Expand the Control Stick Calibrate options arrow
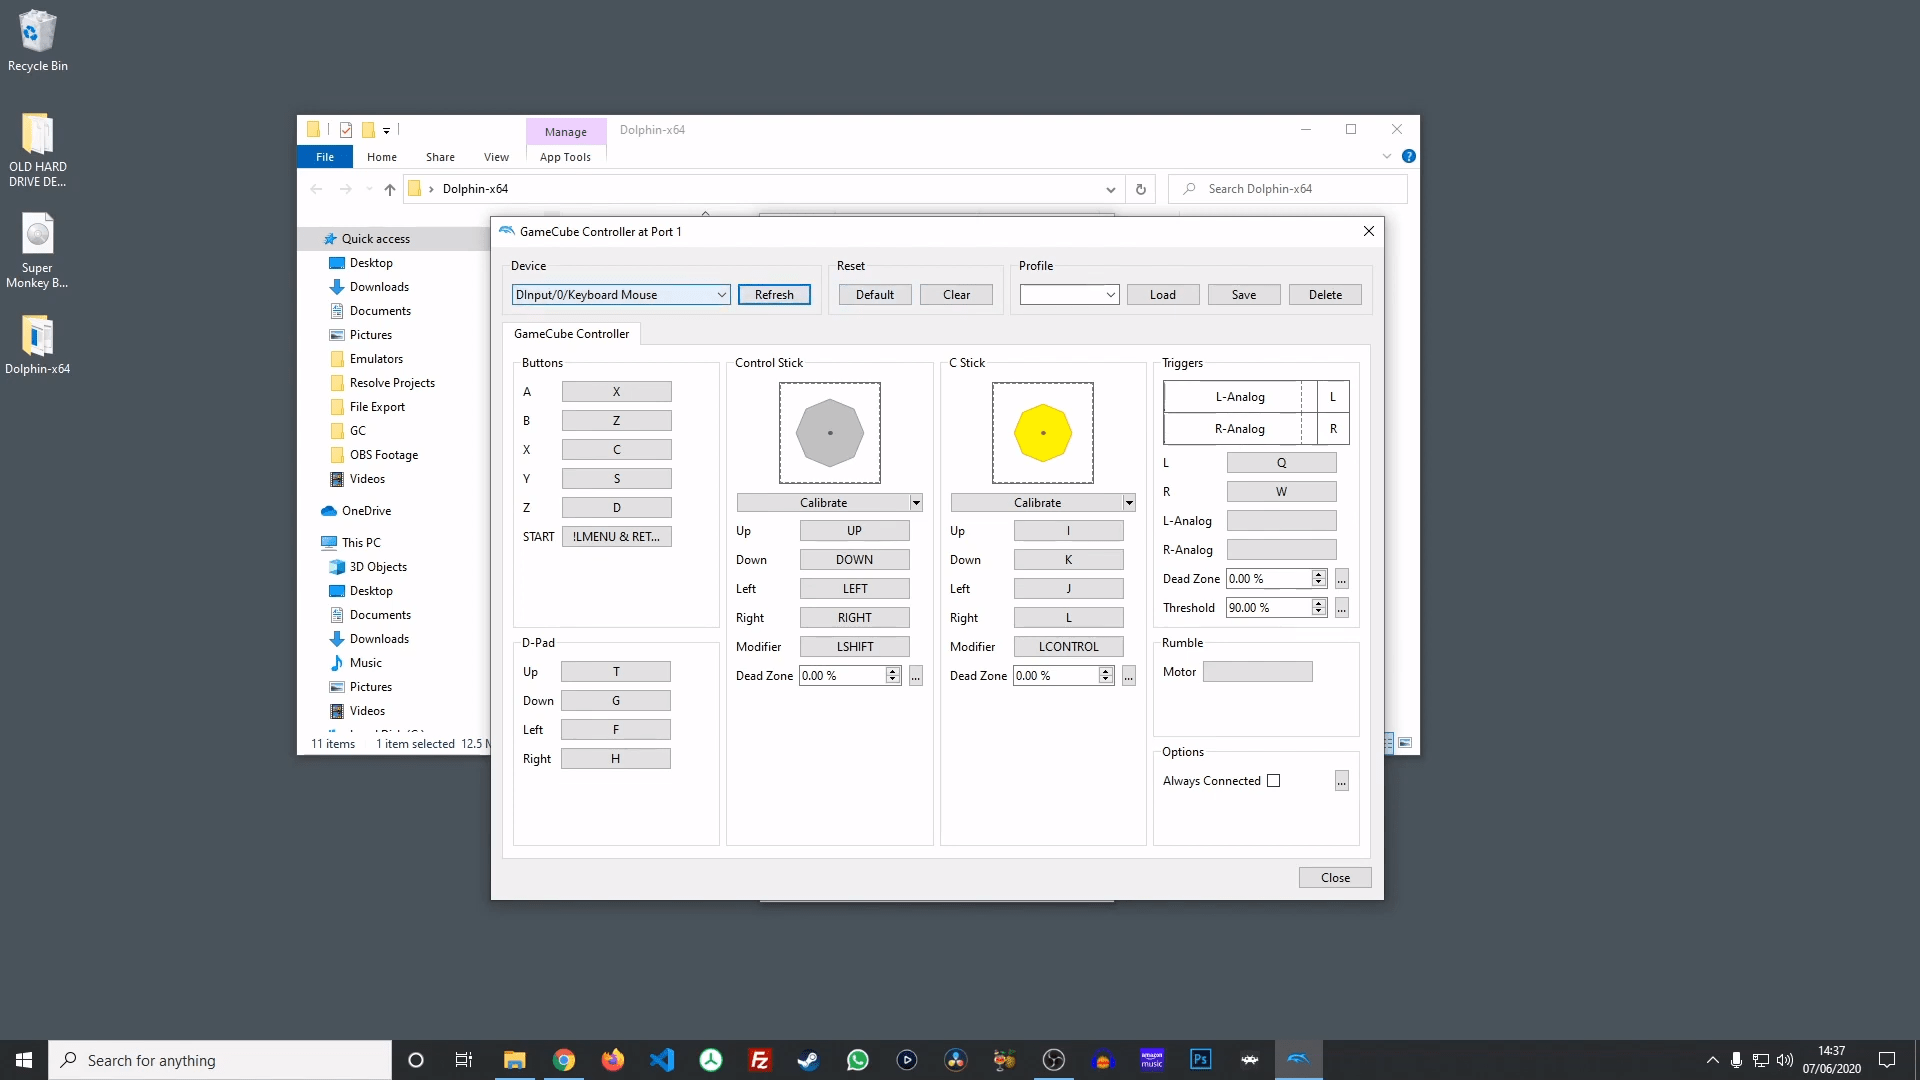Viewport: 1920px width, 1080px height. click(916, 502)
